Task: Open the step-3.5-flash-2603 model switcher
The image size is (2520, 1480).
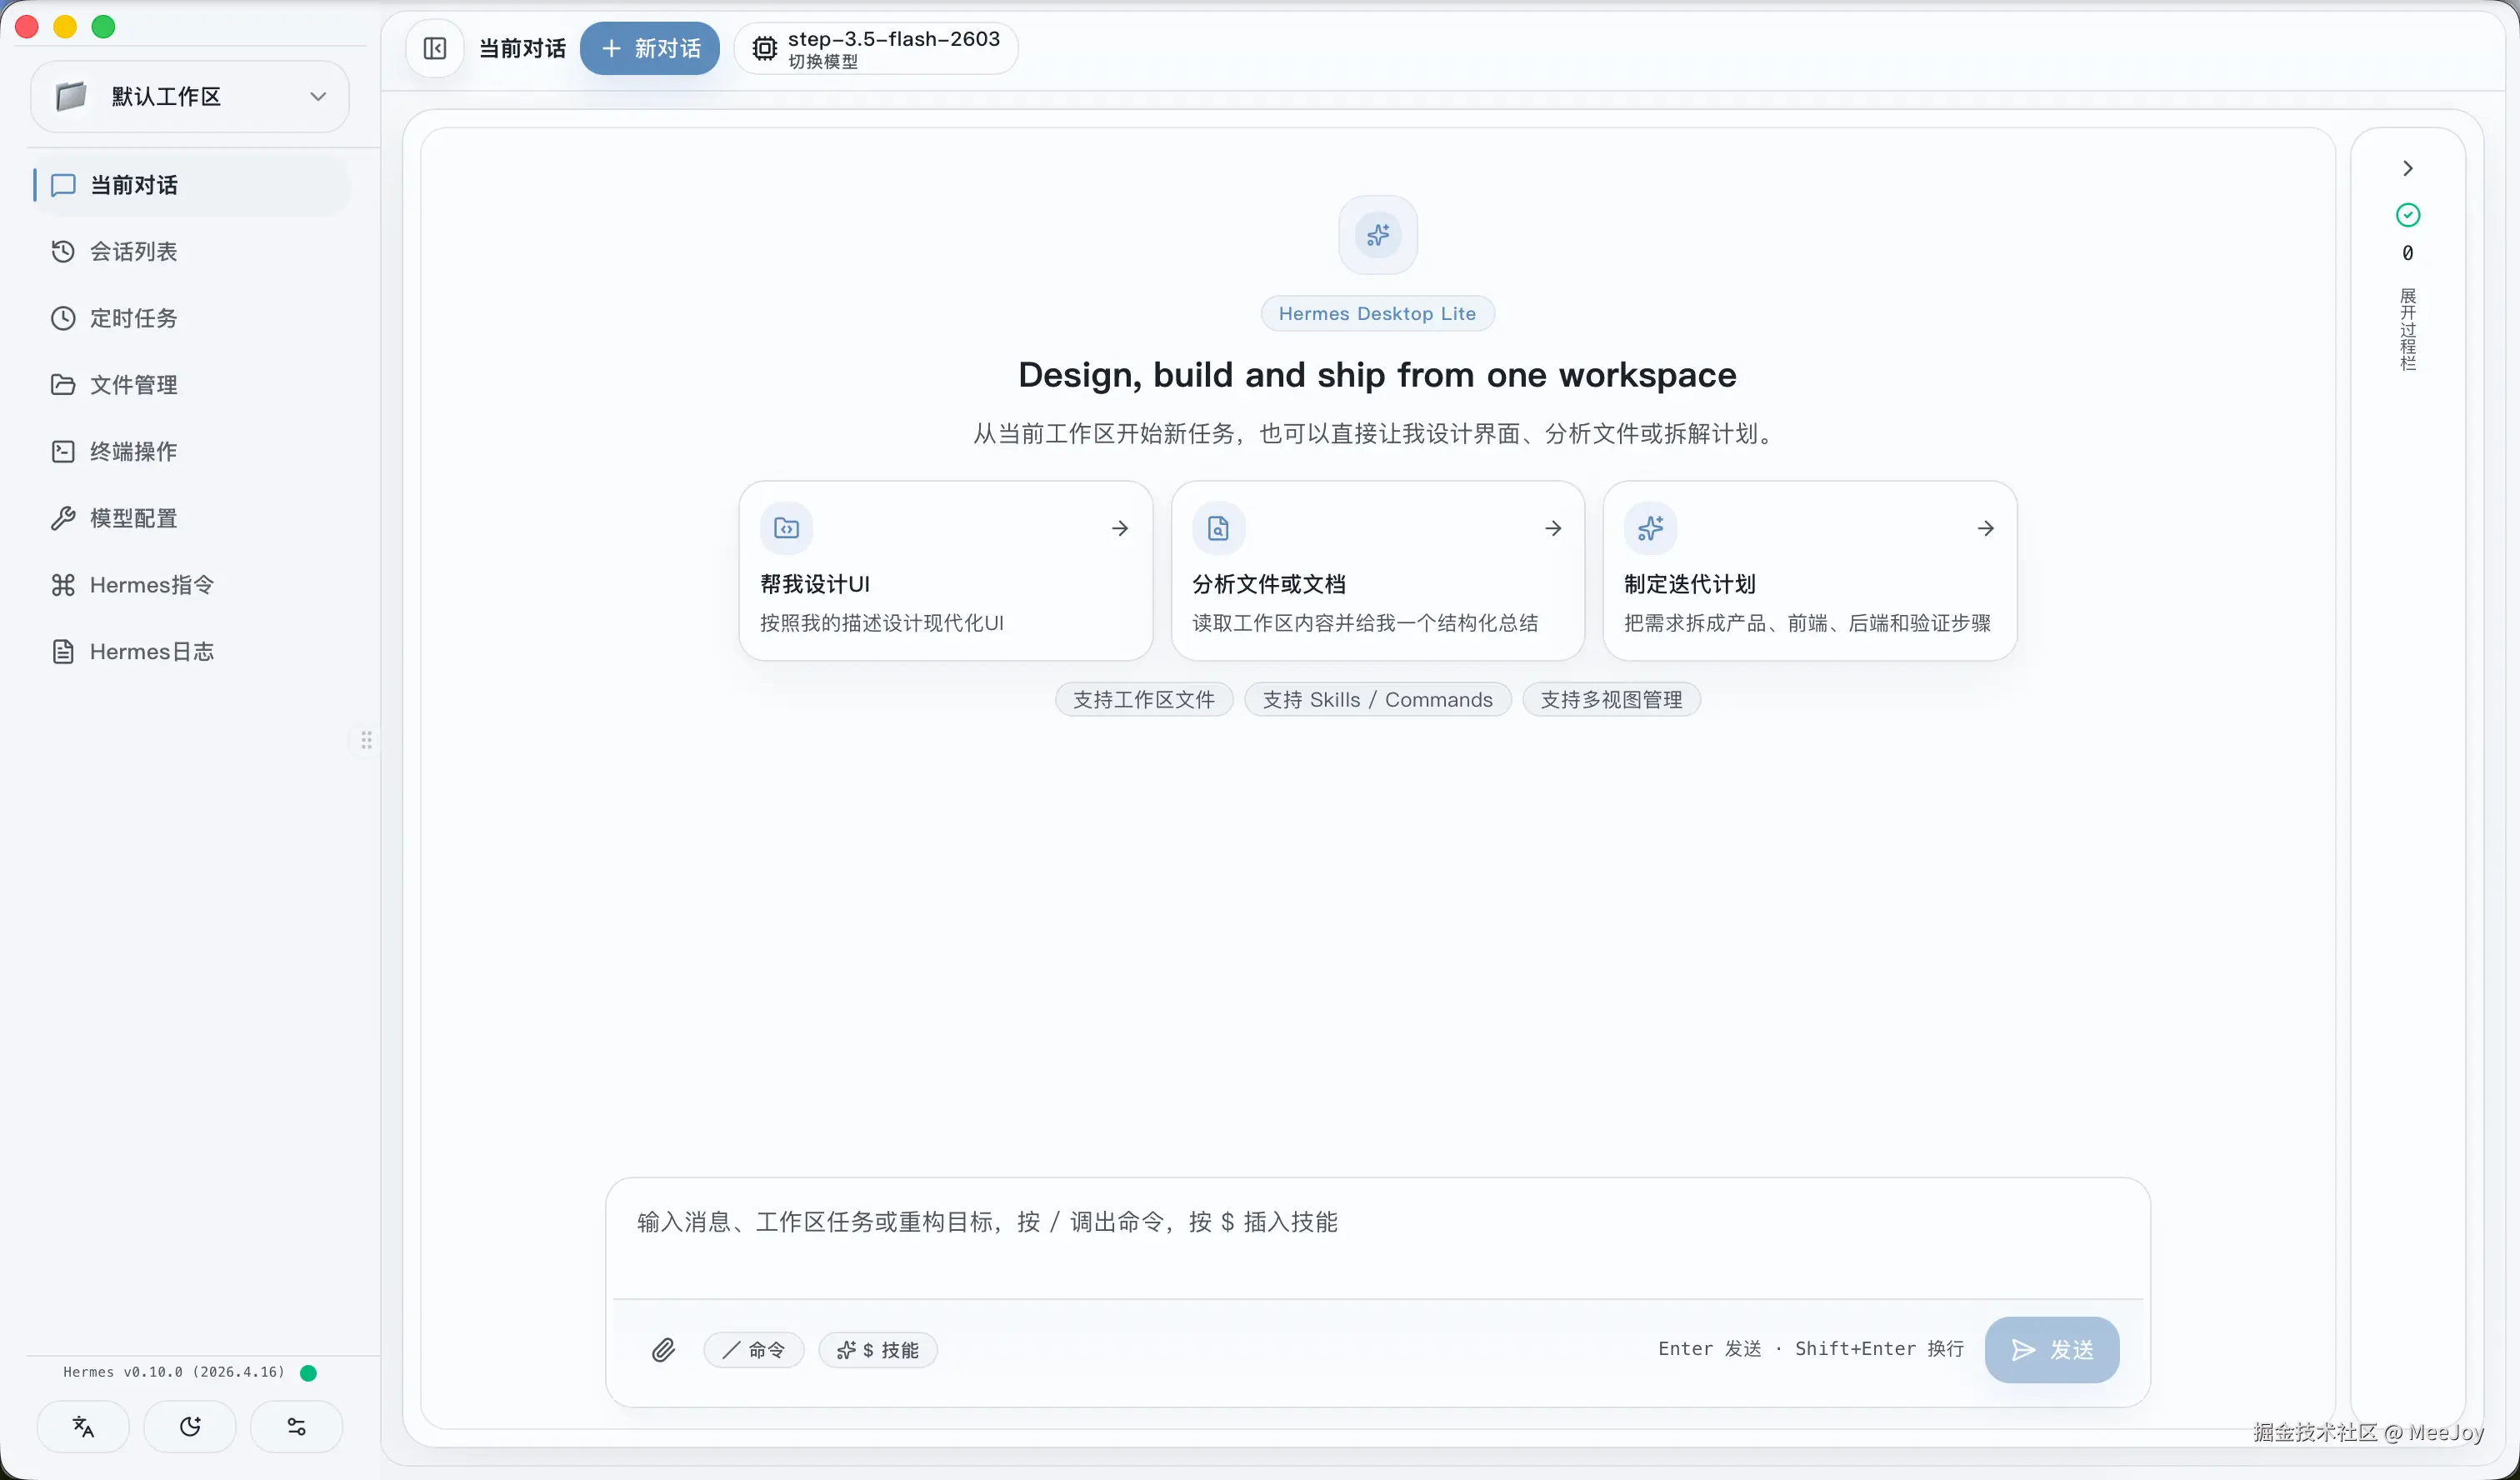Action: tap(876, 48)
